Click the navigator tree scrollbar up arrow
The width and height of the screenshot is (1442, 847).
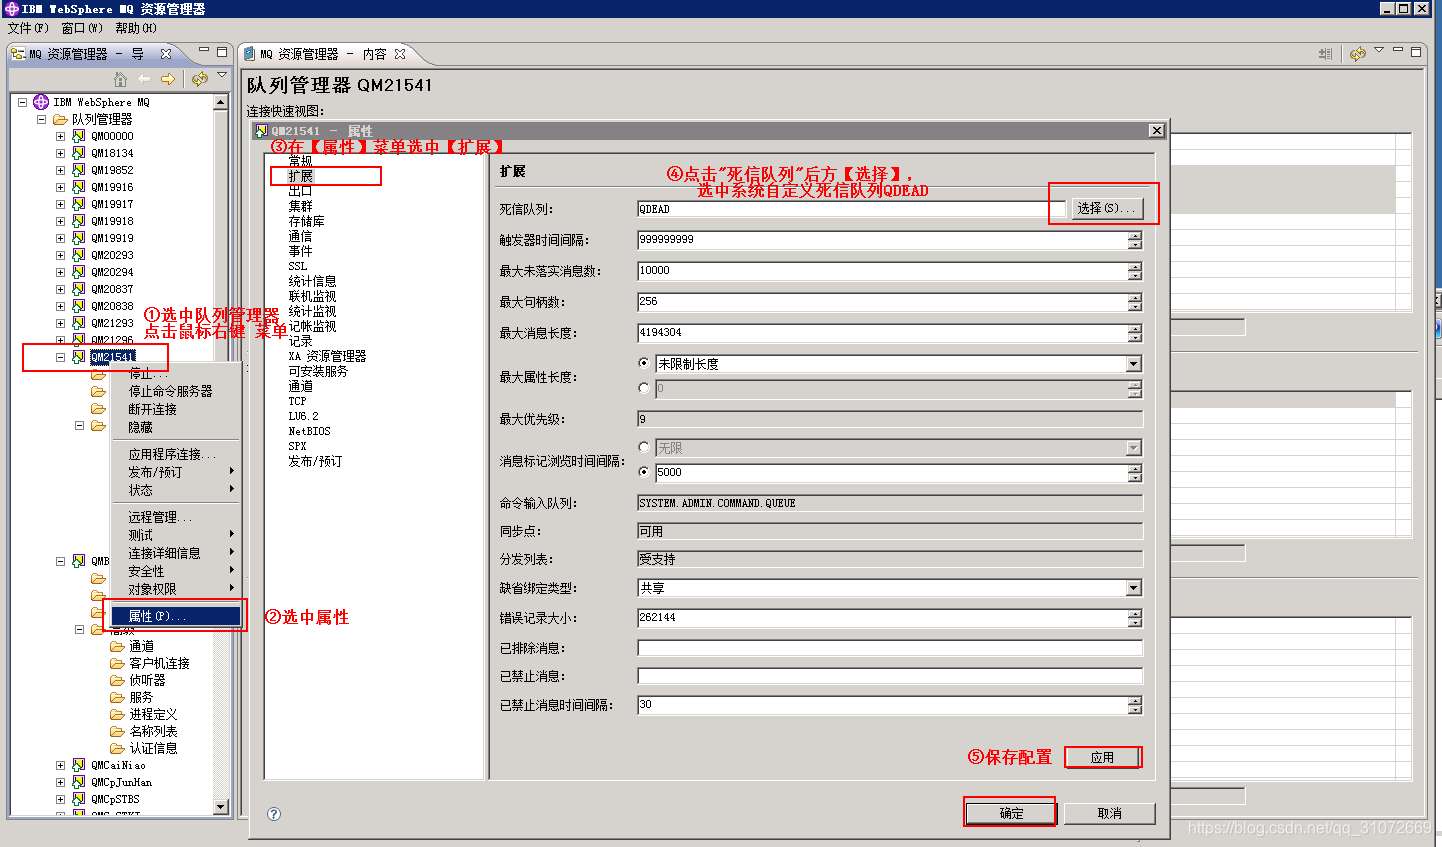tap(221, 102)
